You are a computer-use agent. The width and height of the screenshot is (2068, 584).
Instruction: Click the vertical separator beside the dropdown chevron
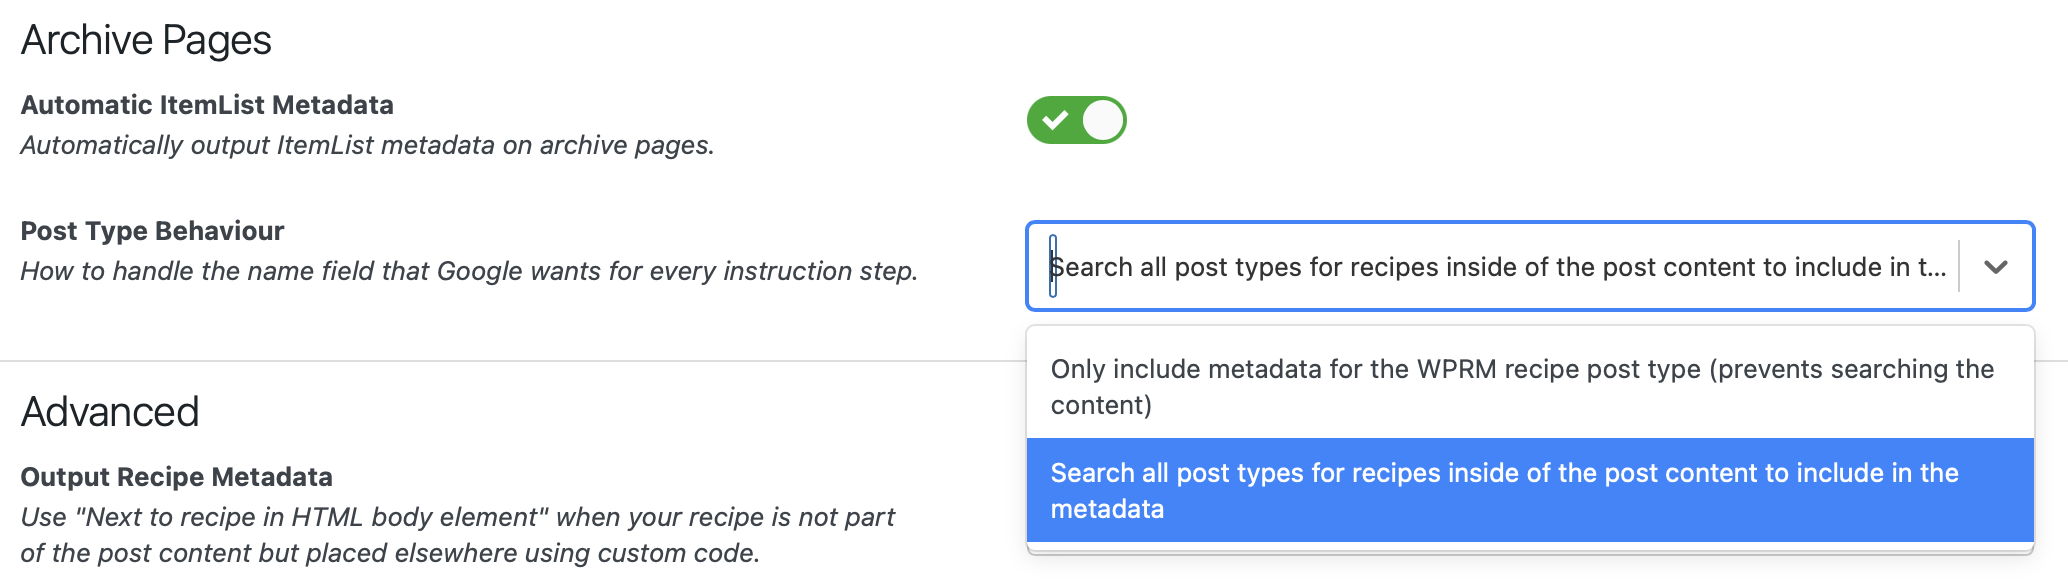(x=1959, y=267)
